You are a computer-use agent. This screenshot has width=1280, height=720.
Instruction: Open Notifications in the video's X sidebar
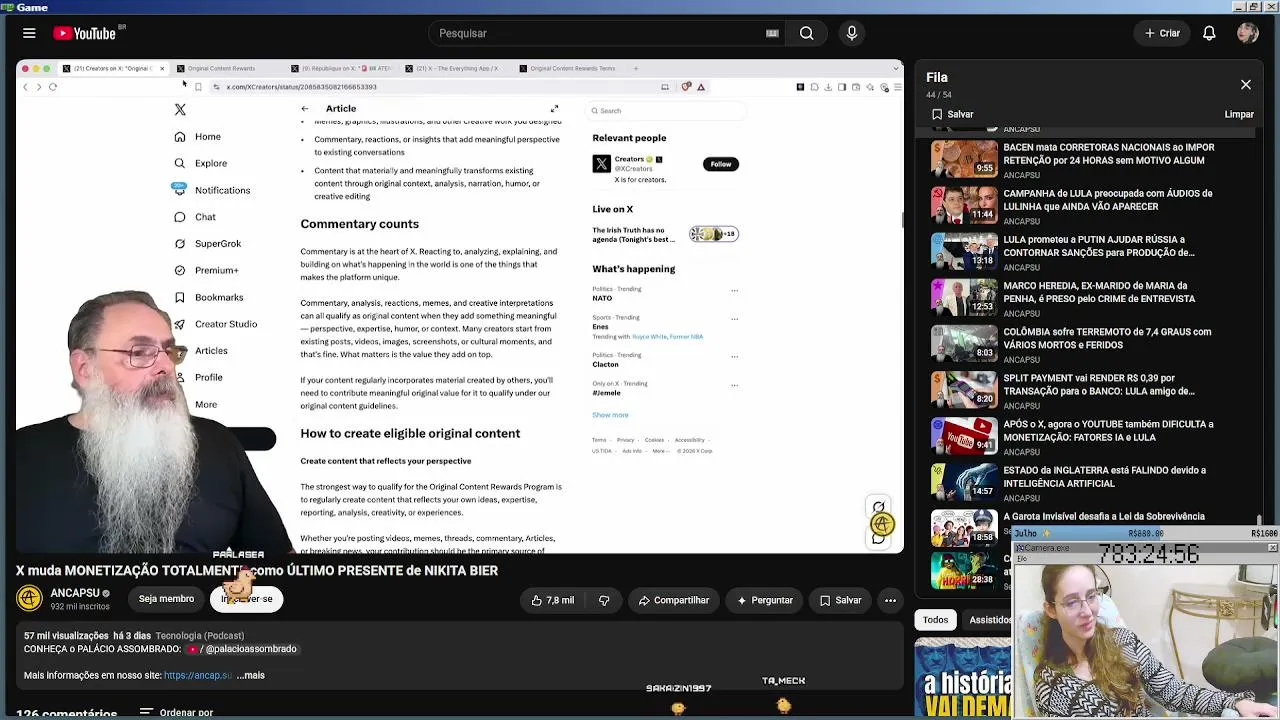212,190
